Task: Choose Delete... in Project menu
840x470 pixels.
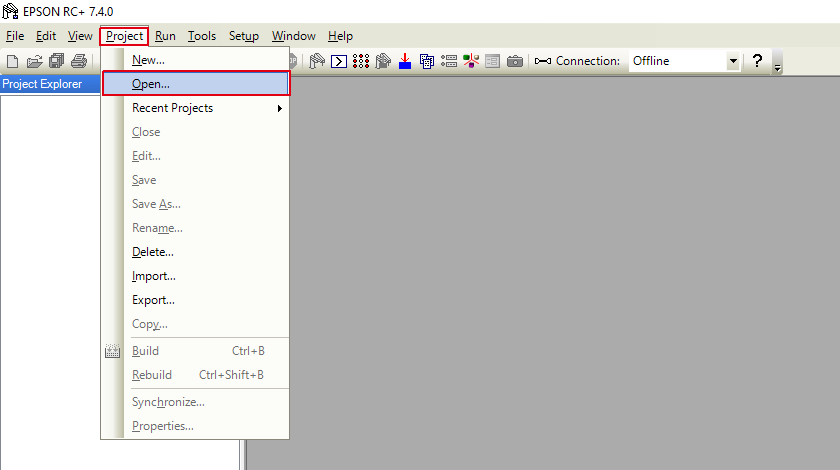Action: coord(196,252)
